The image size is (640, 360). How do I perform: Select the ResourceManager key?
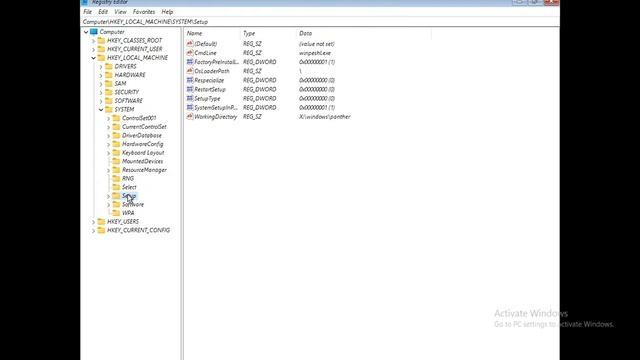coord(144,170)
